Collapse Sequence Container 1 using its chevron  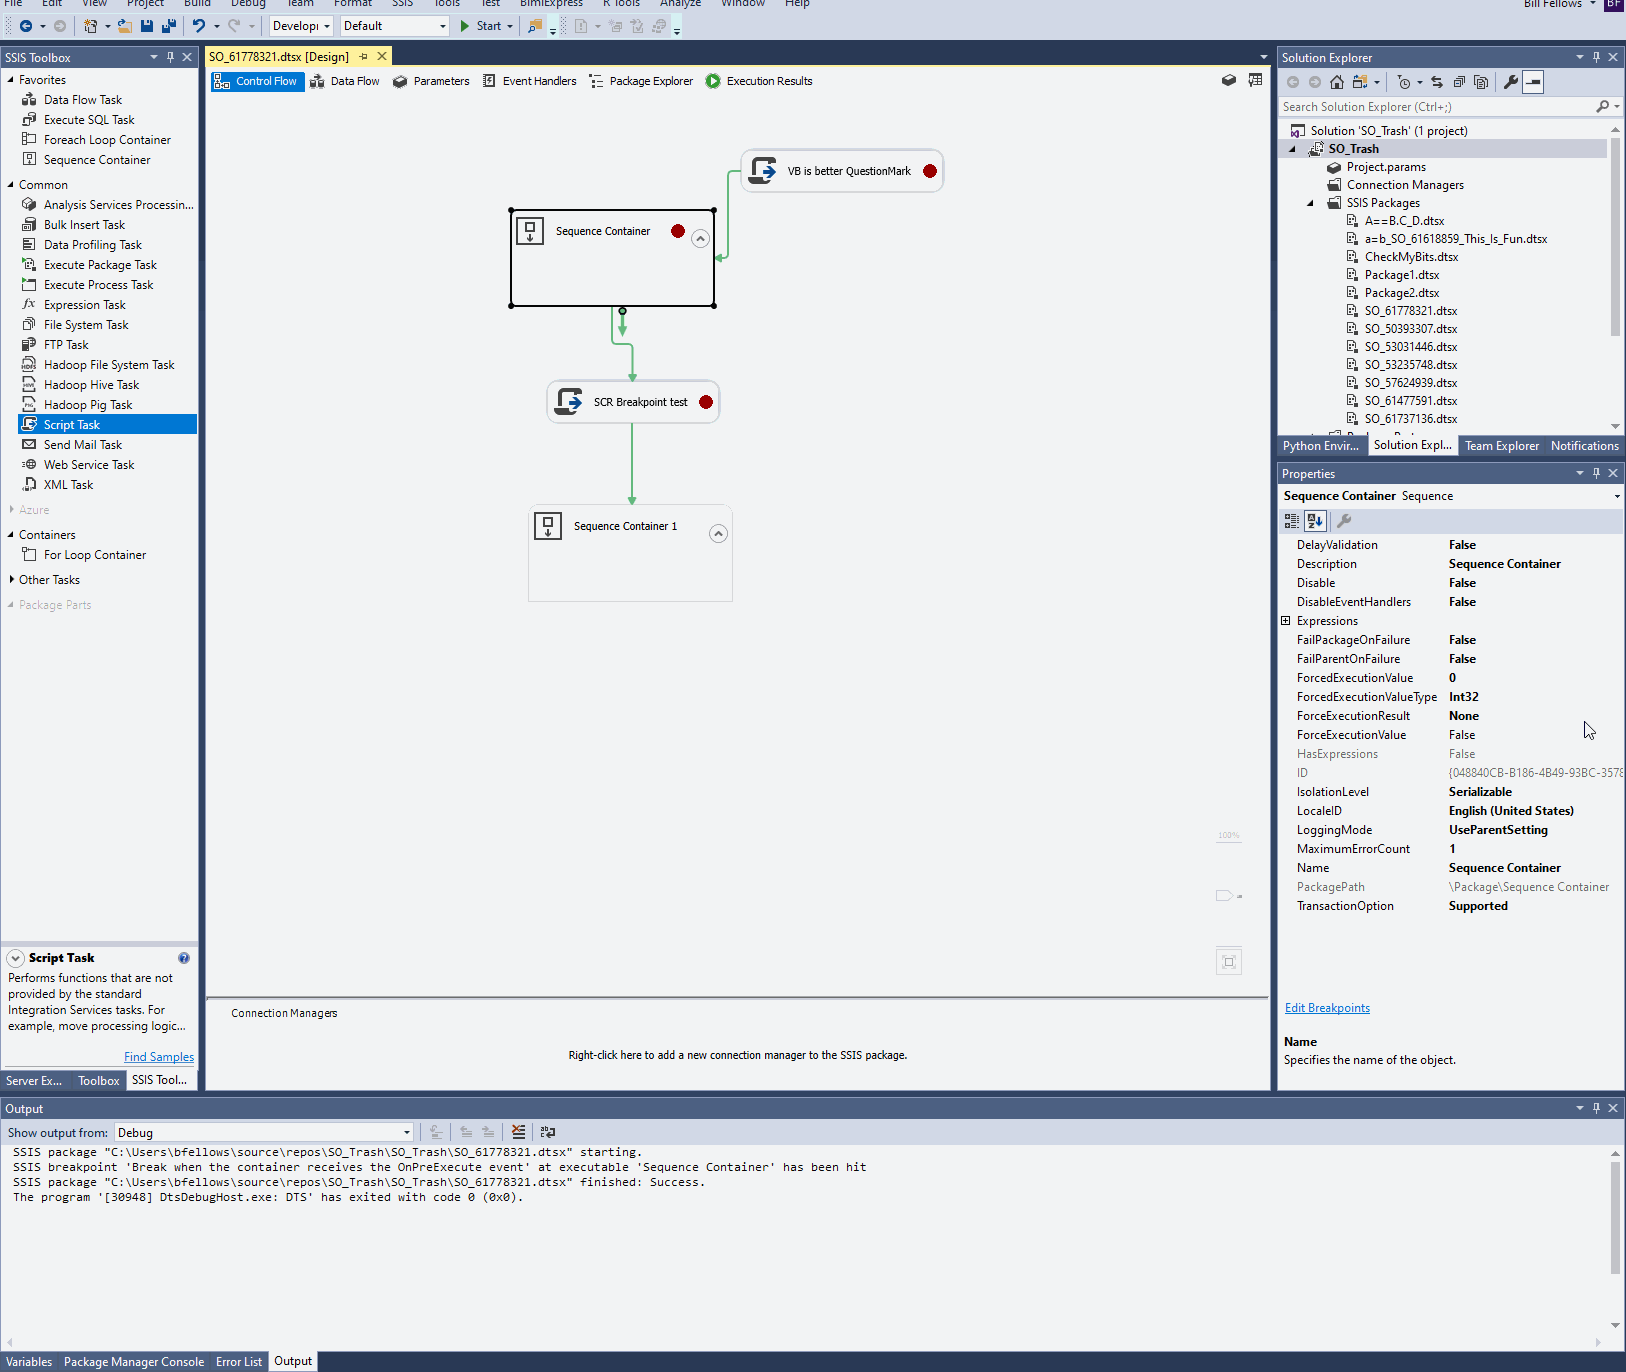(x=718, y=533)
